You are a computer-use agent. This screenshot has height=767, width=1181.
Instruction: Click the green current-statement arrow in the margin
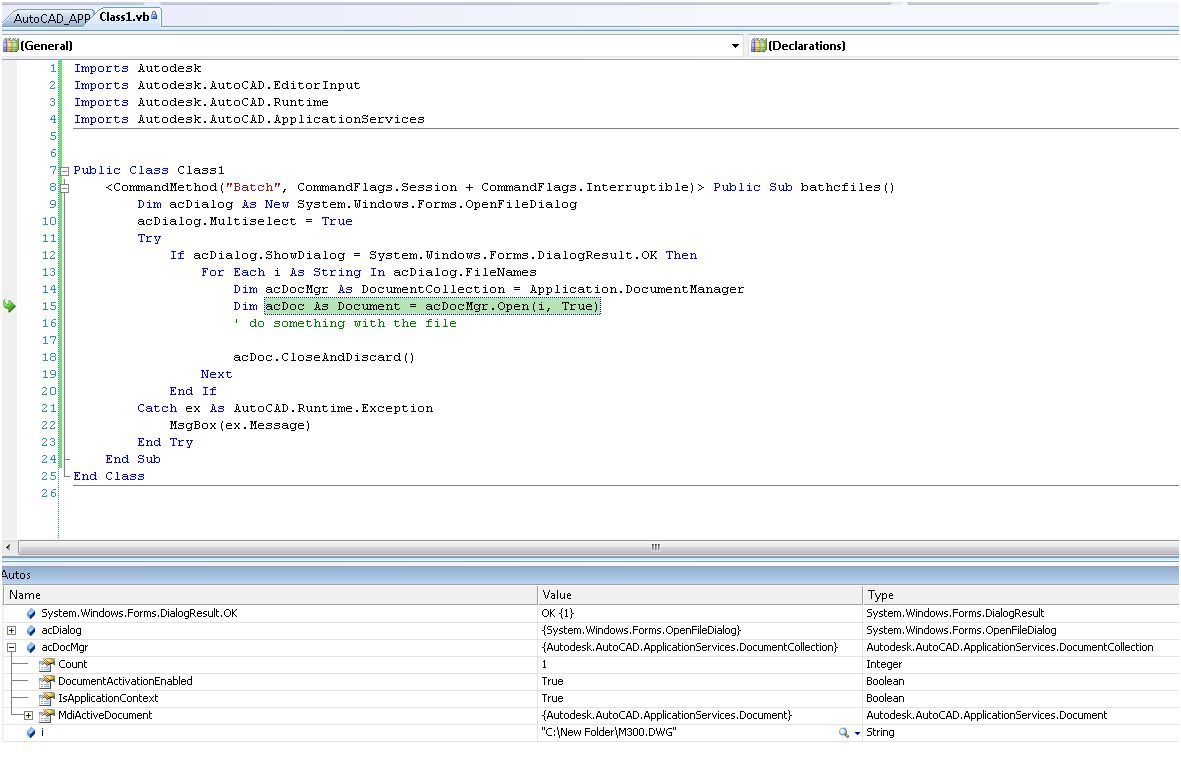coord(9,307)
